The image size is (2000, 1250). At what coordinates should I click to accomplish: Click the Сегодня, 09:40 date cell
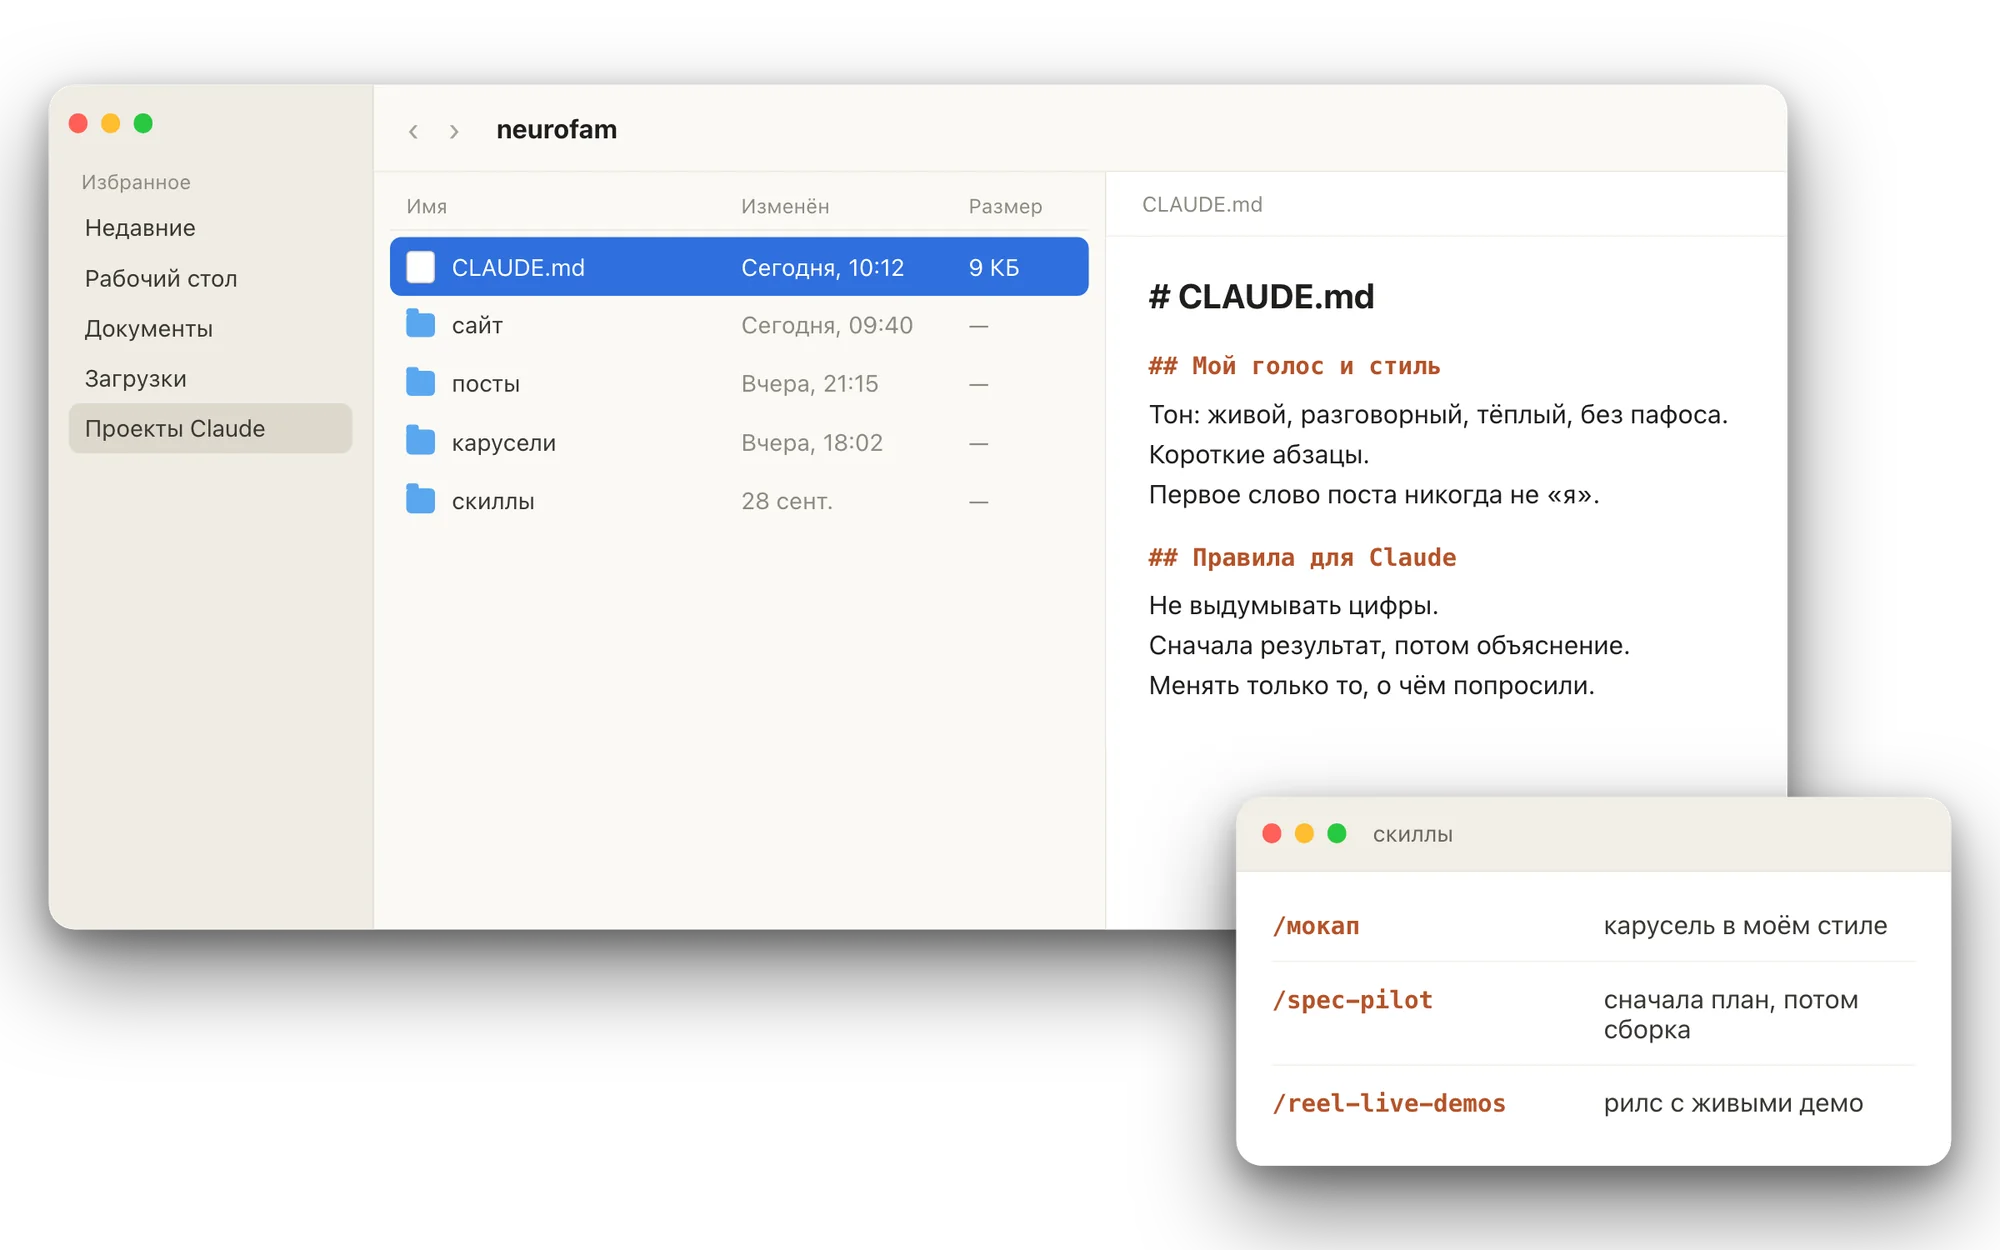pyautogui.click(x=827, y=325)
